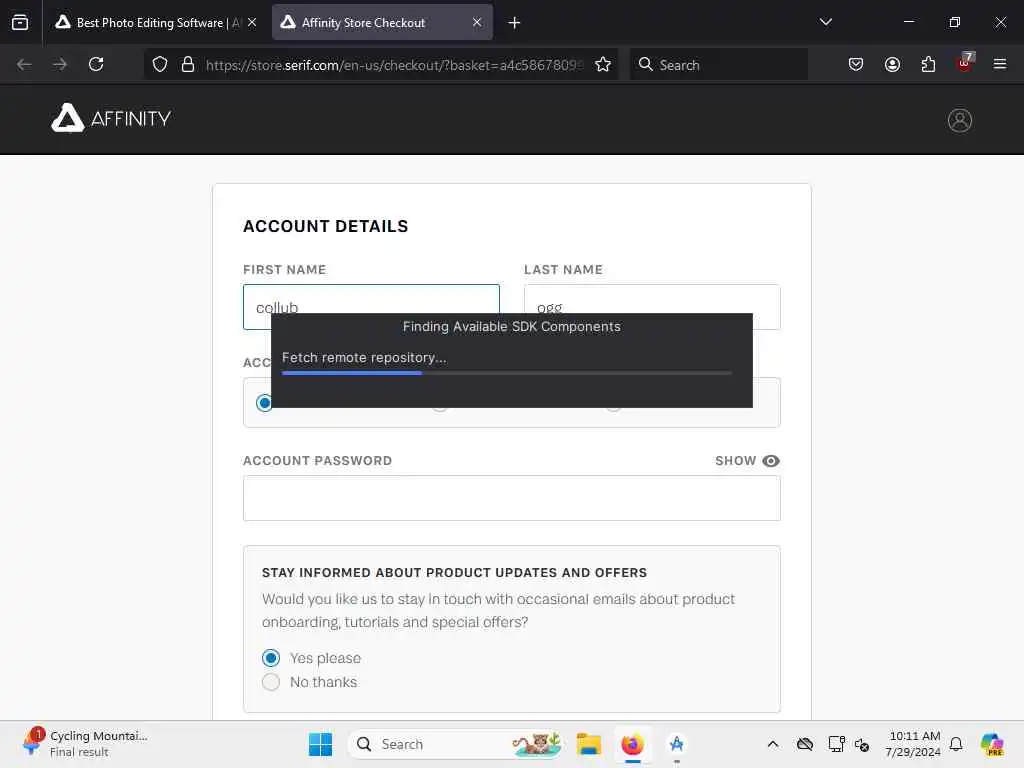
Task: Click the Fetch remote repository progress bar
Action: pyautogui.click(x=507, y=373)
